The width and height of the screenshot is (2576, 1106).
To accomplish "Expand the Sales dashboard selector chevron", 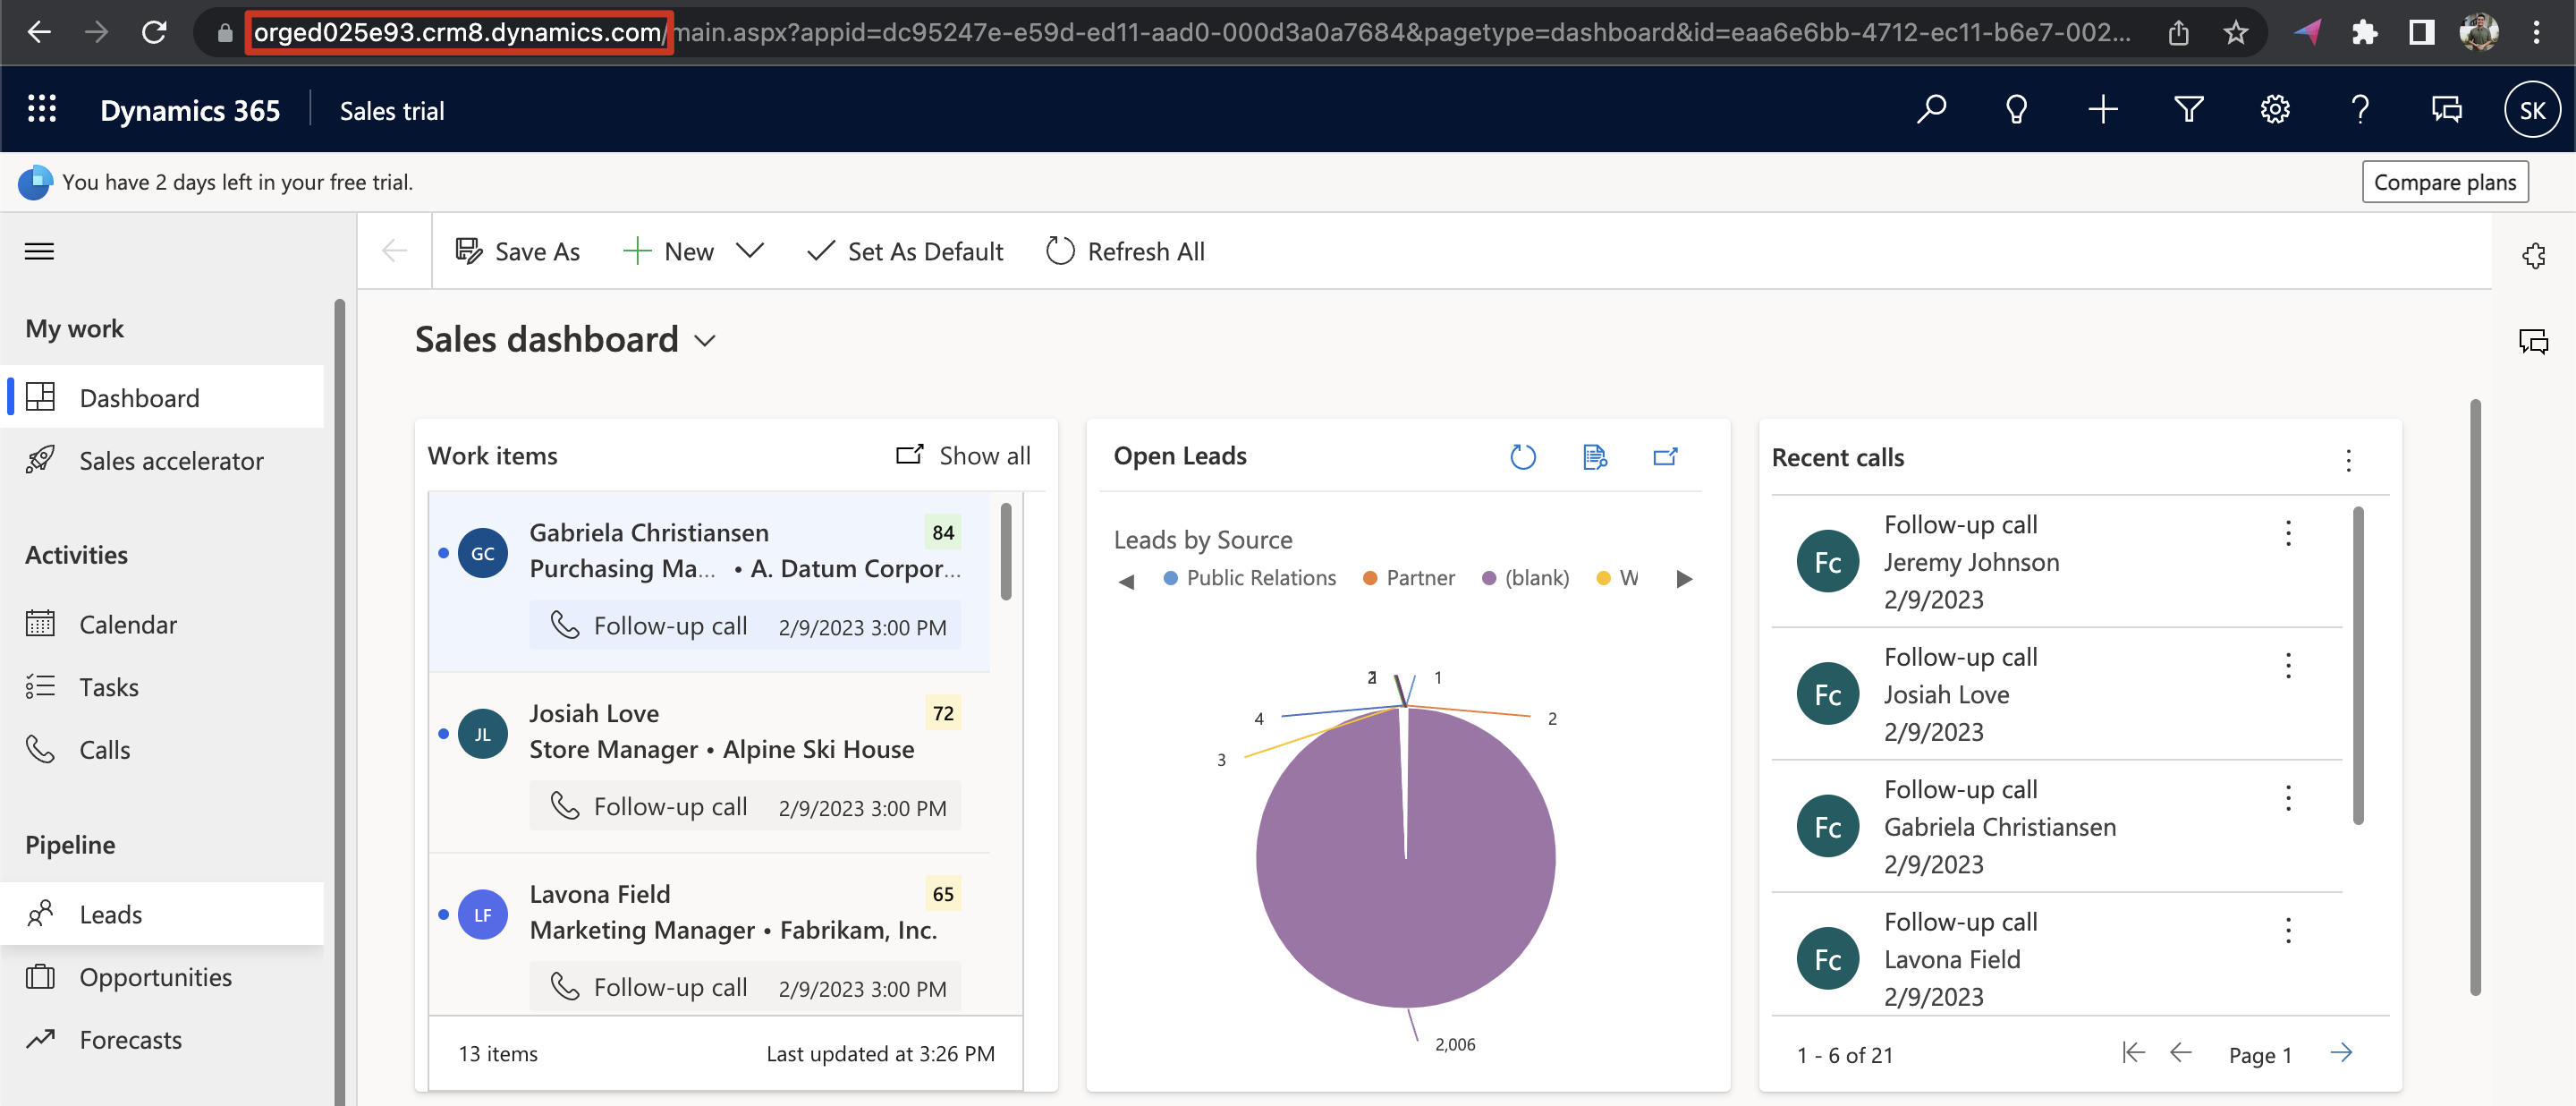I will coord(705,341).
